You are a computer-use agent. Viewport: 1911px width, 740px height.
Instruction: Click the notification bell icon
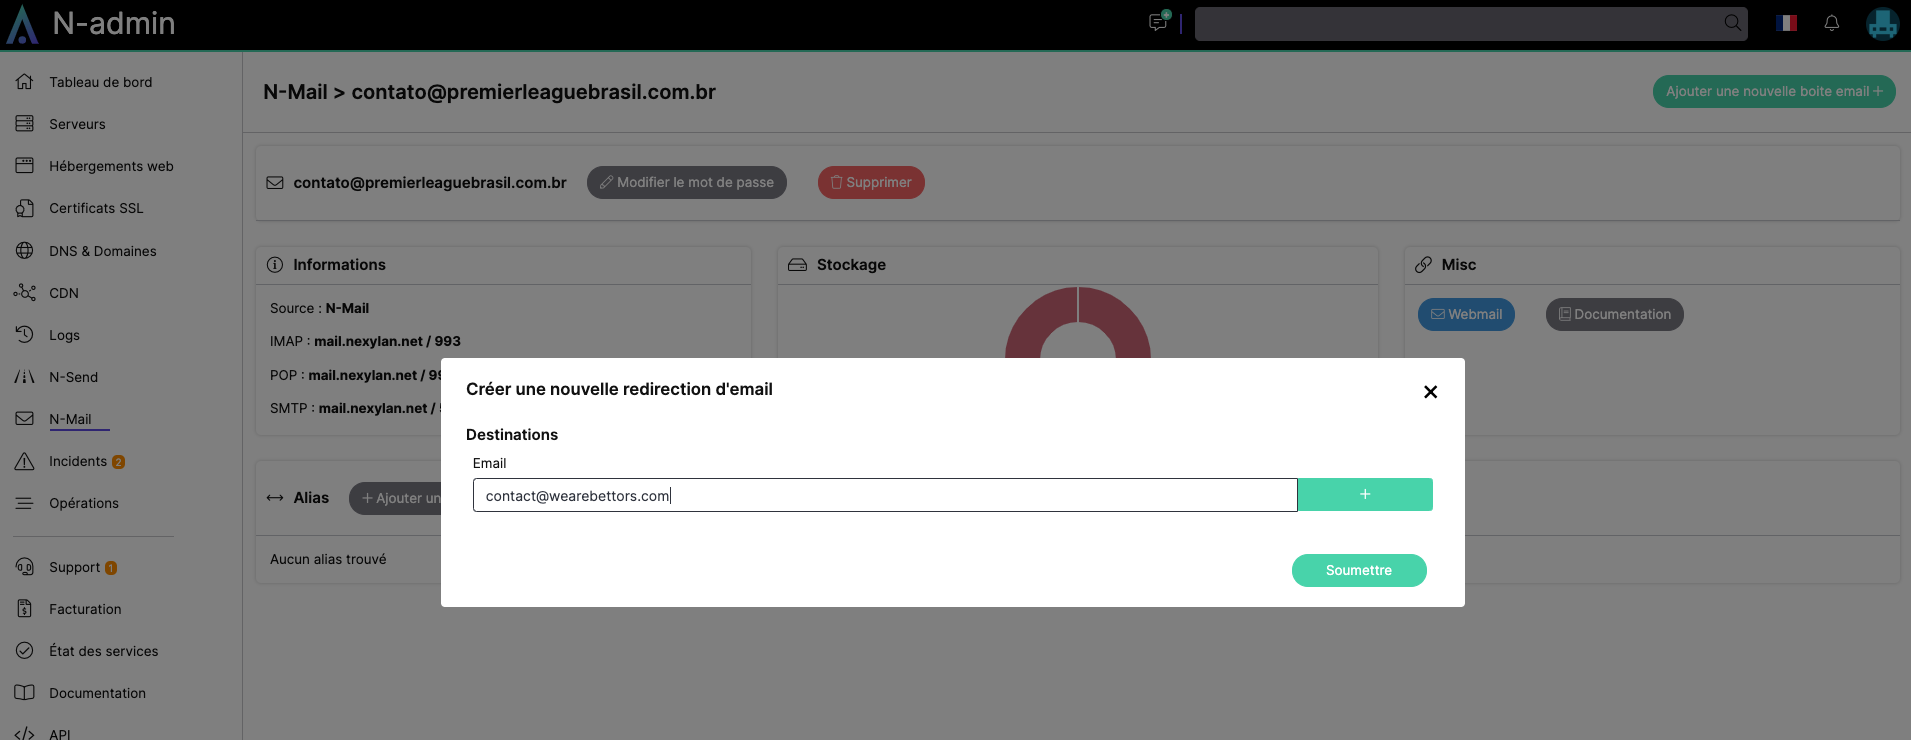coord(1831,23)
